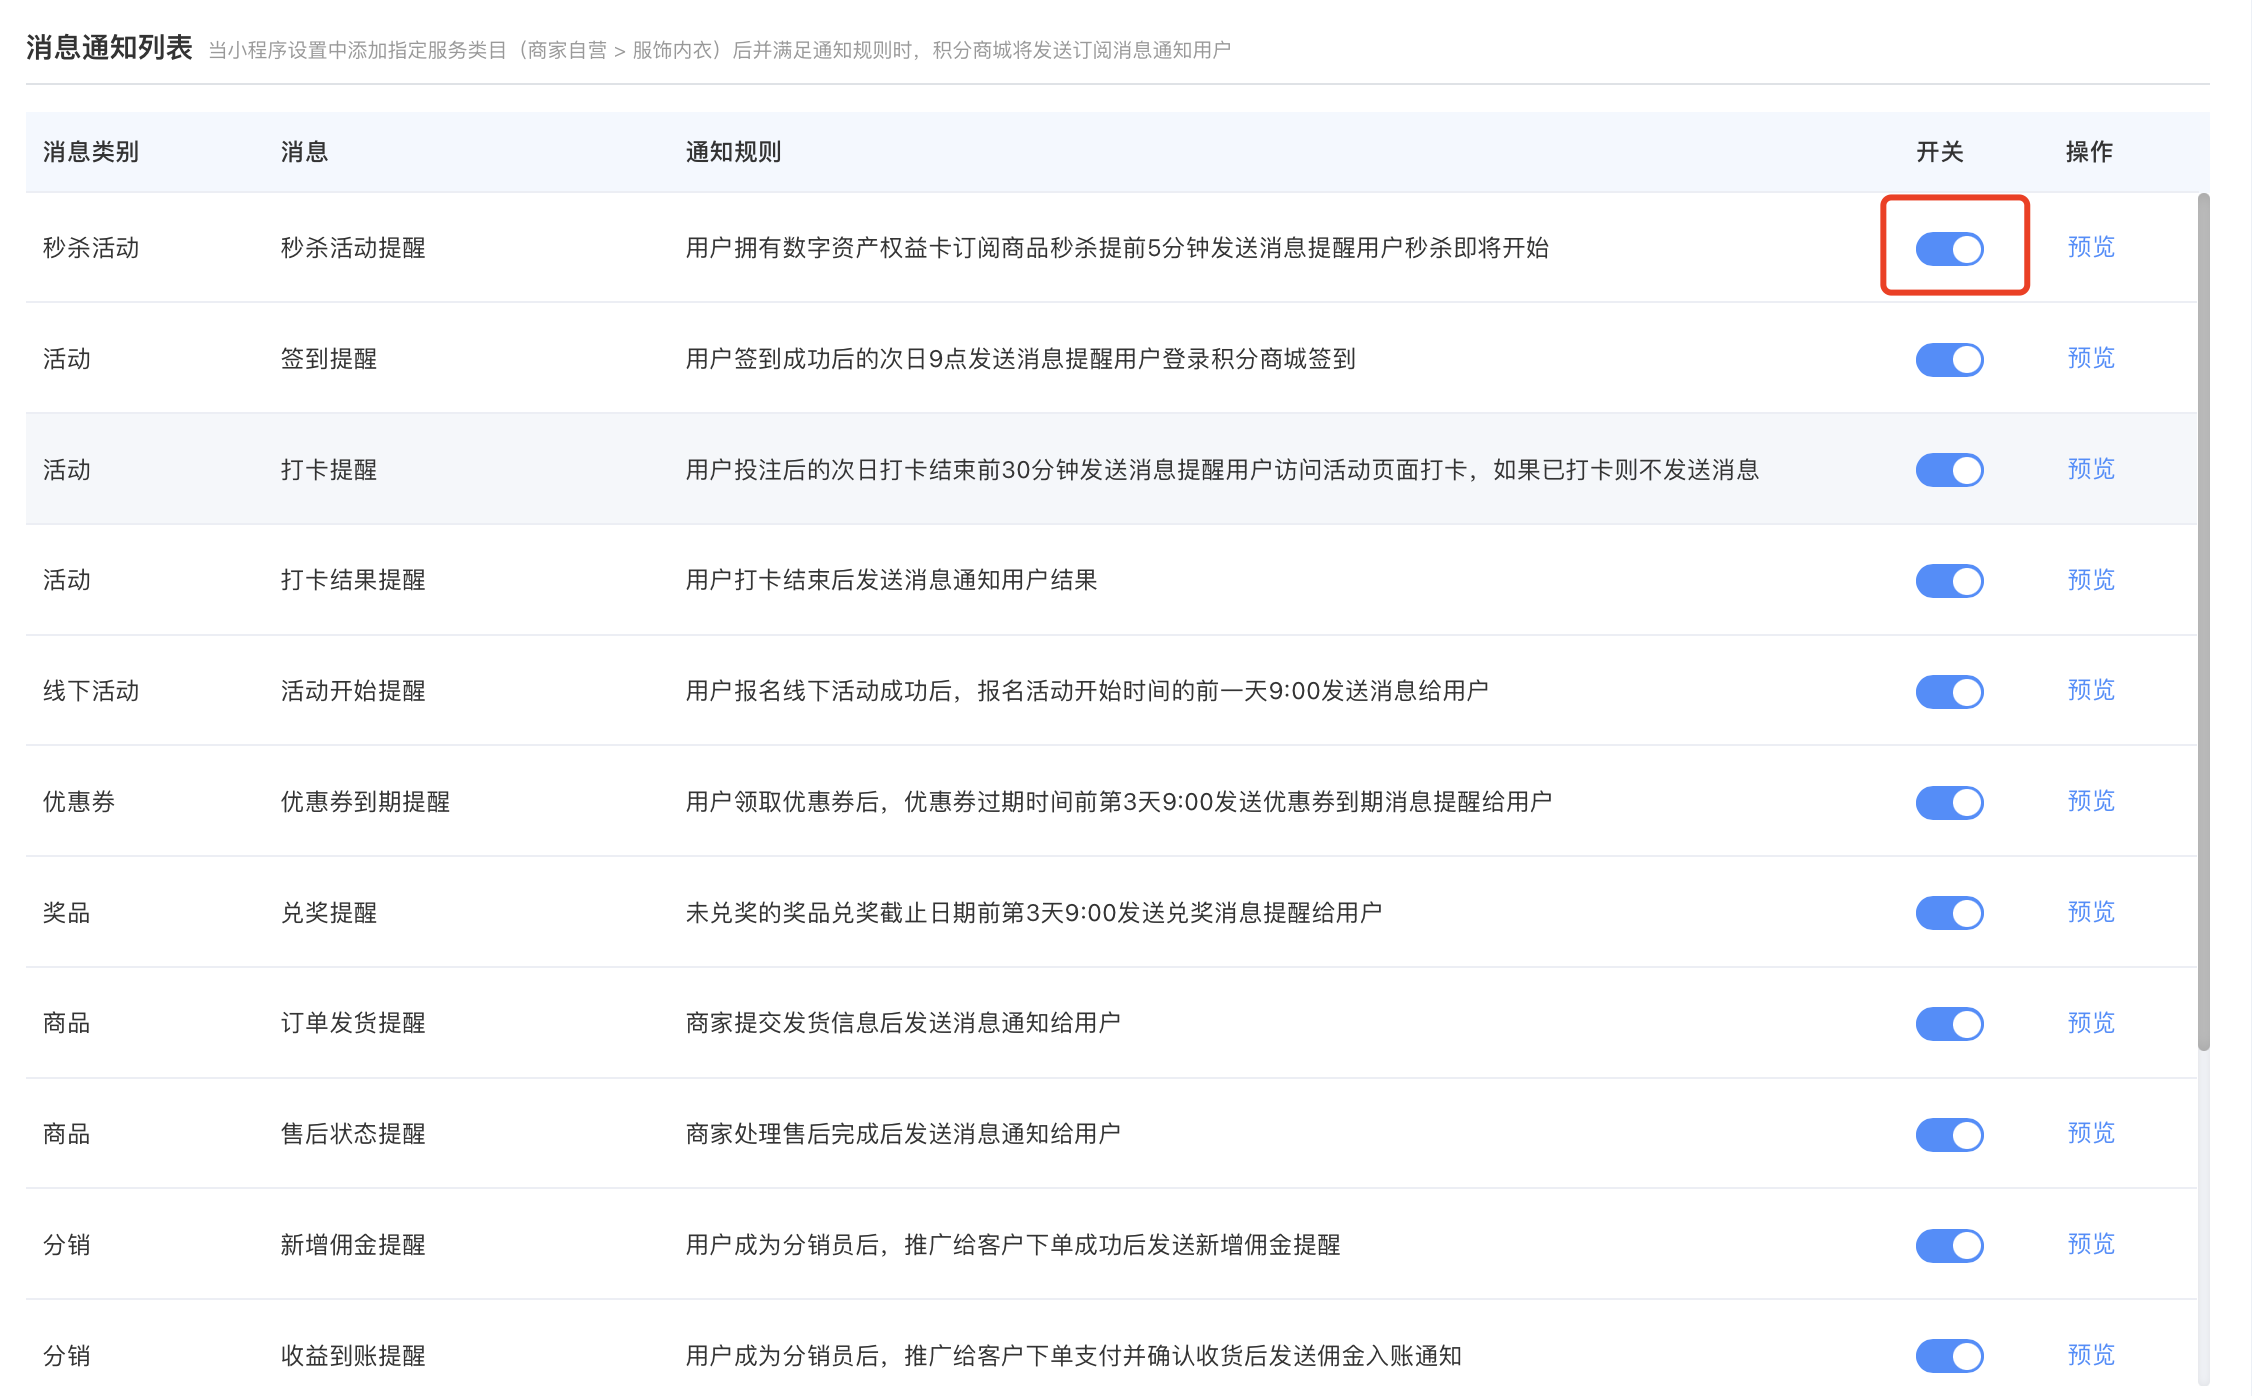
Task: Open 预览 for 签到提醒
Action: (x=2090, y=358)
